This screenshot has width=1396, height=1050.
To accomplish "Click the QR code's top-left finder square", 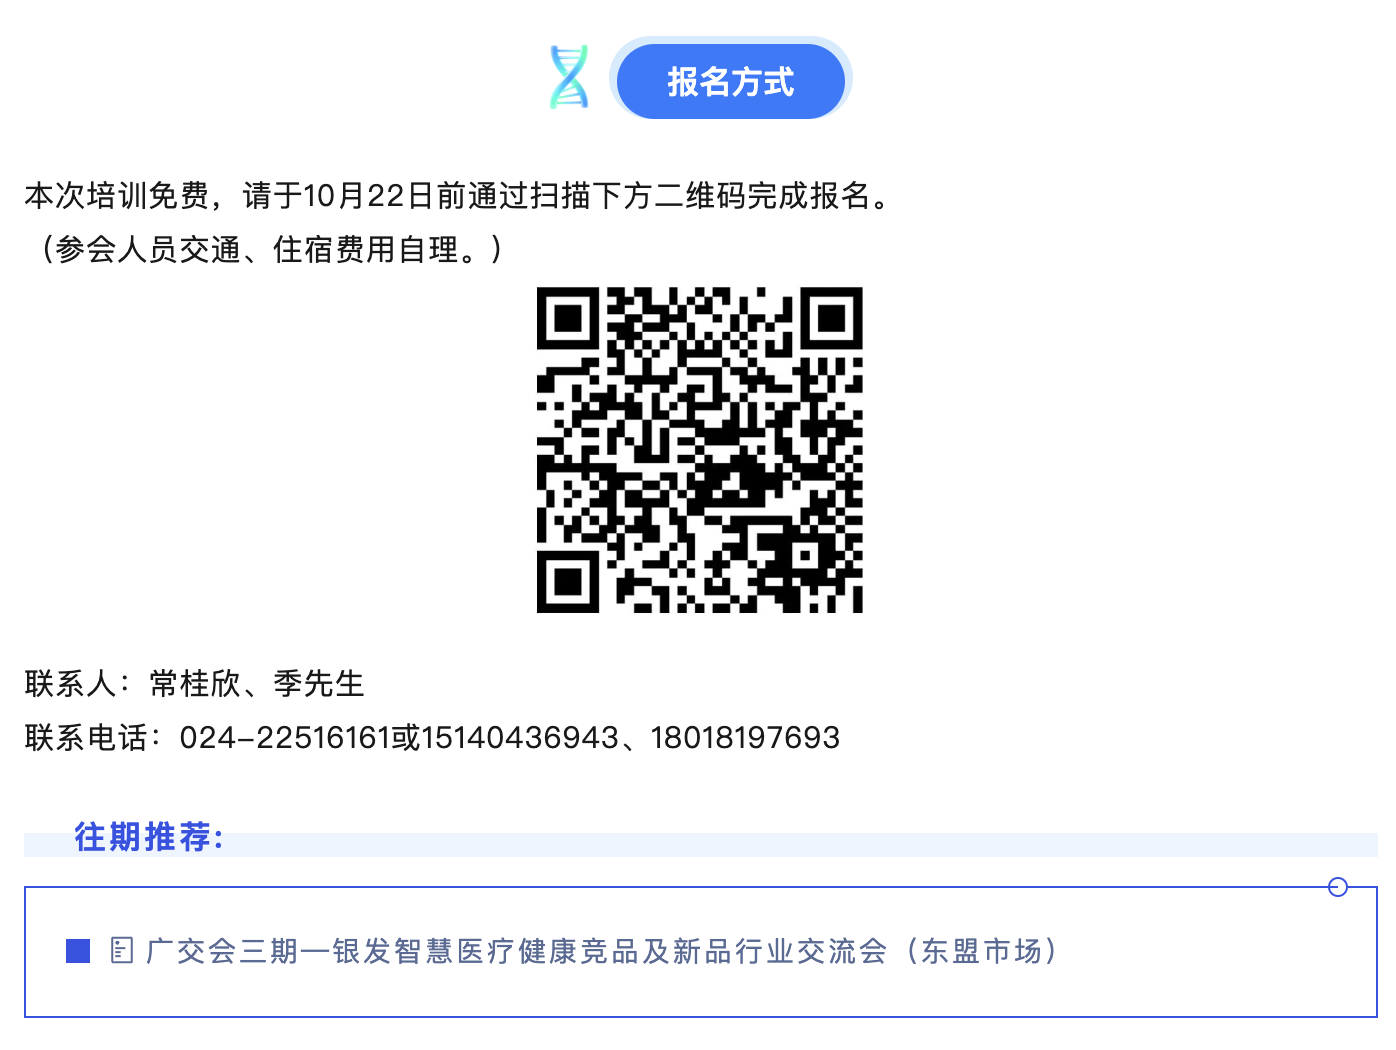I will coord(568,318).
